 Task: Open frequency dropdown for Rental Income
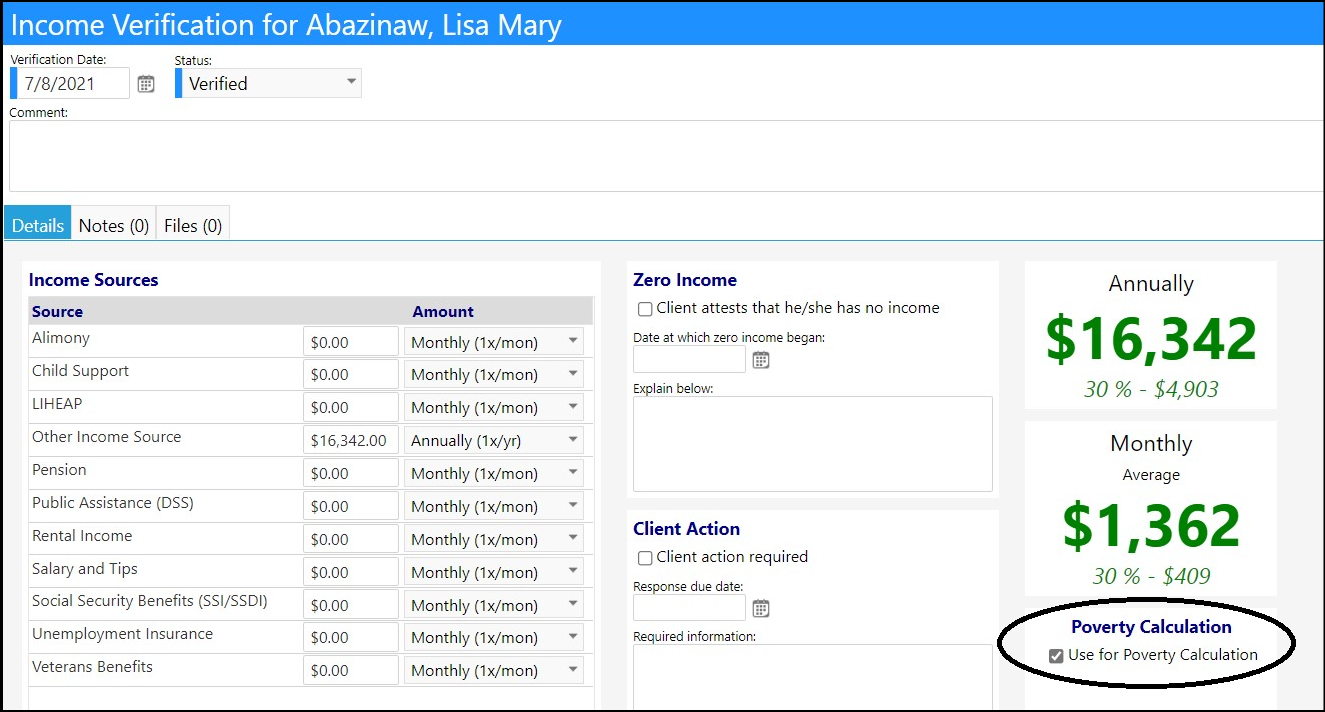point(496,539)
